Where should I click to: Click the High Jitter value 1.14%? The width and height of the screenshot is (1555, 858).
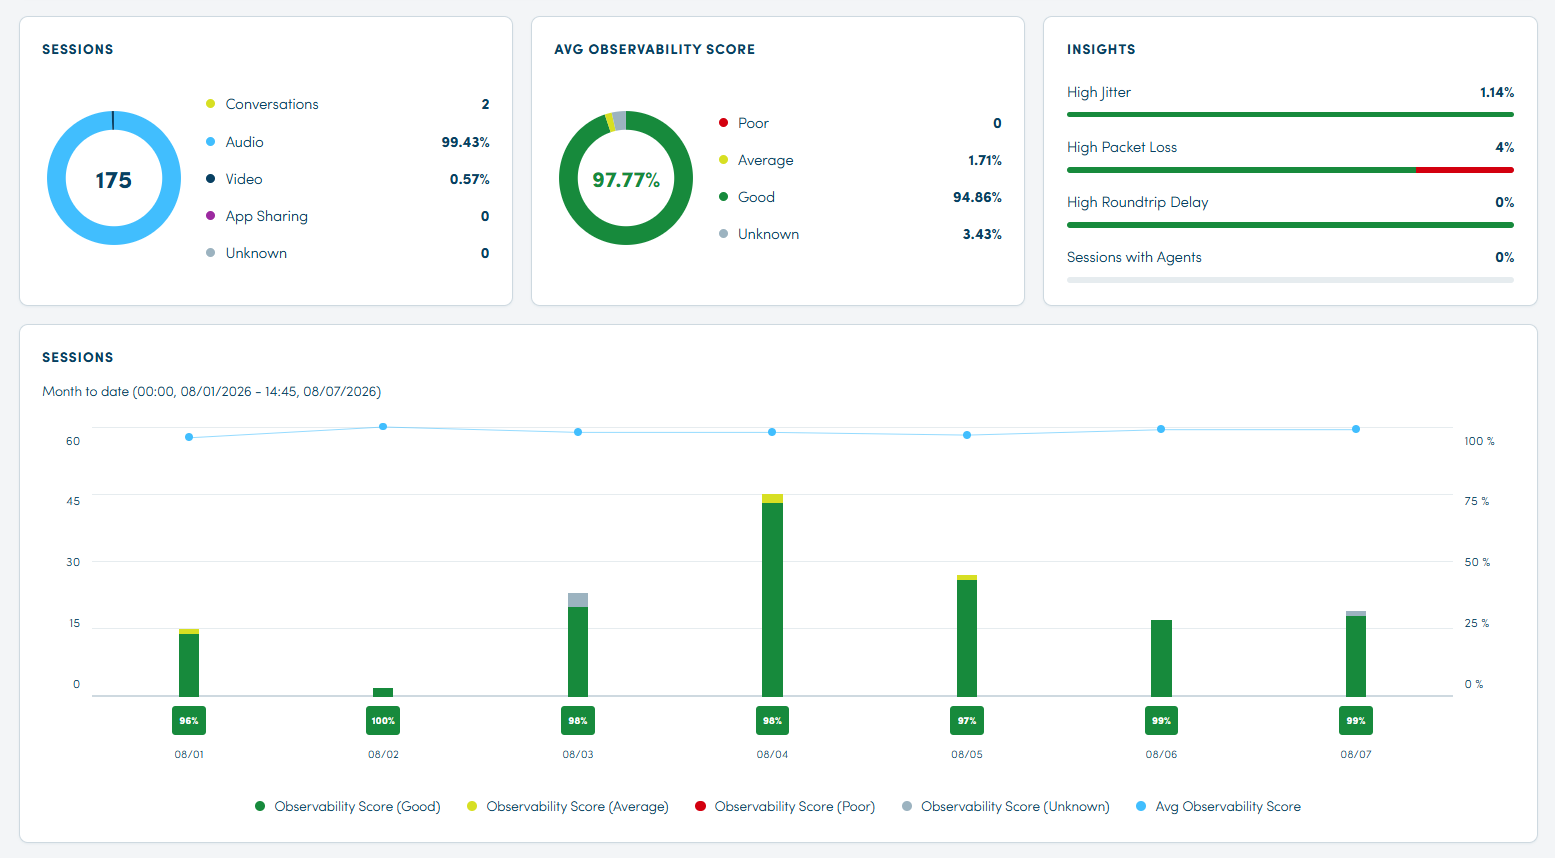(1497, 92)
